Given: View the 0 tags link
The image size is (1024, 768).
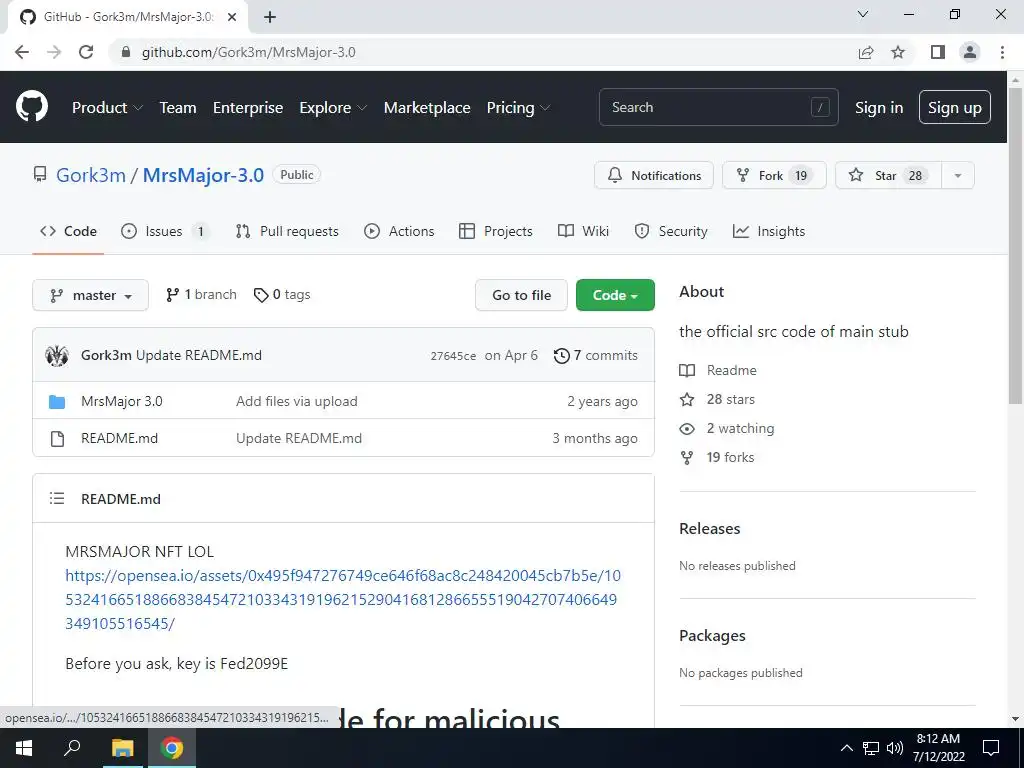Looking at the screenshot, I should 282,295.
